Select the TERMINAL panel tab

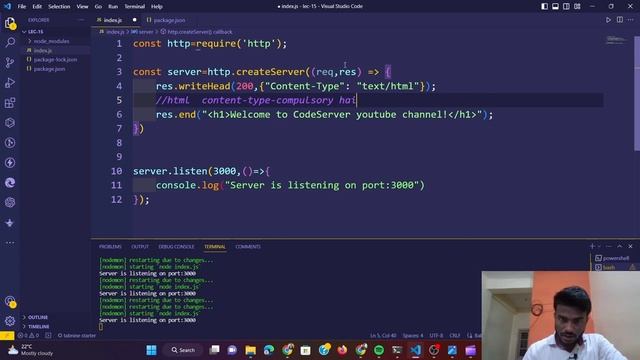click(x=215, y=247)
